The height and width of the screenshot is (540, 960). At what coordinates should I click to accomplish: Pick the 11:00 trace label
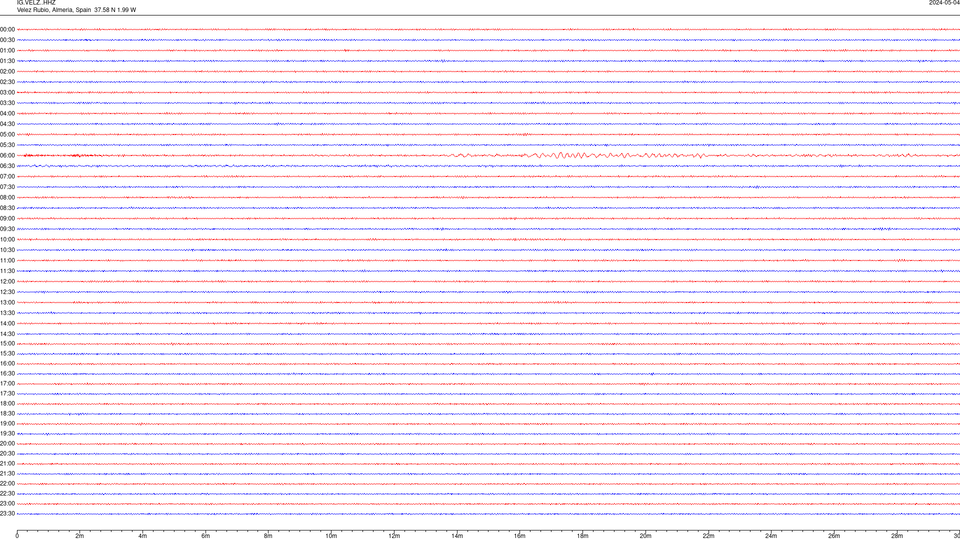(x=7, y=261)
